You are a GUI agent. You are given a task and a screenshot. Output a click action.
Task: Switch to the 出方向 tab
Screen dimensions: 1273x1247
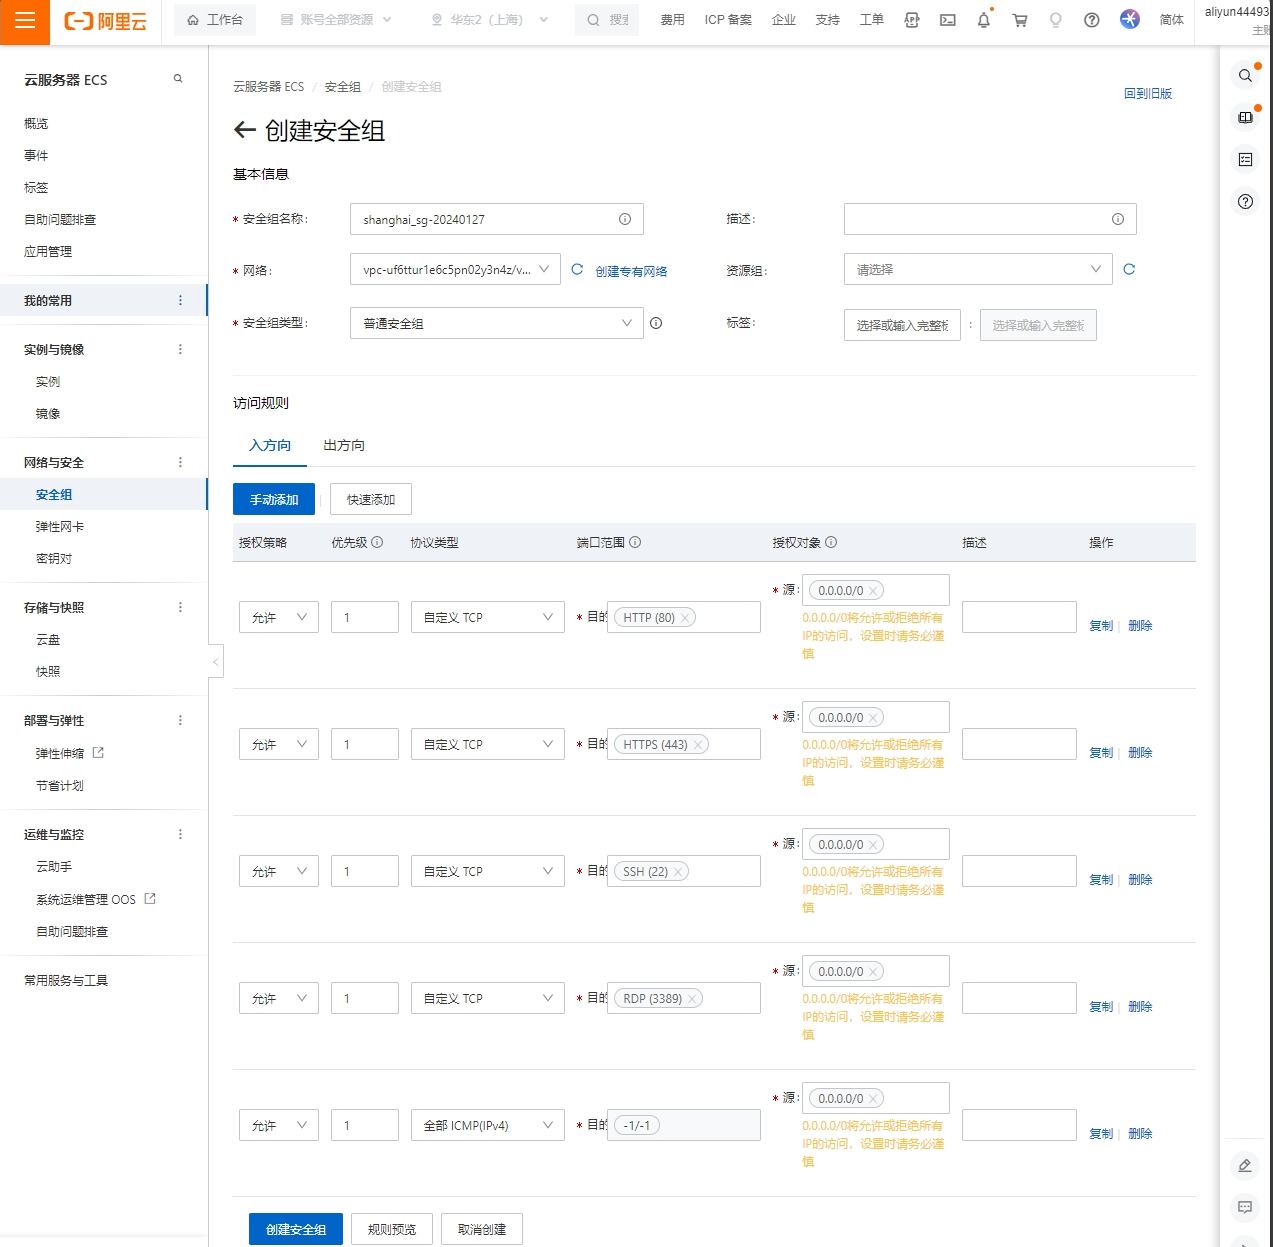tap(344, 445)
